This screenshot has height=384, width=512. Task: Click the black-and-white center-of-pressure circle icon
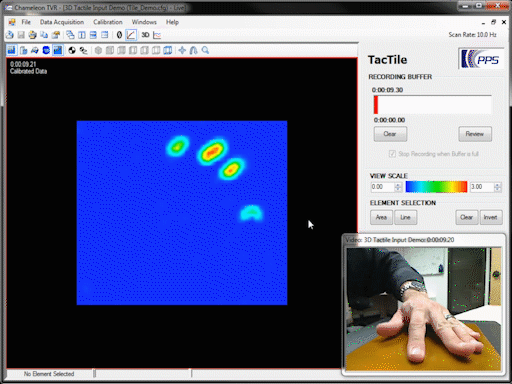coord(72,50)
